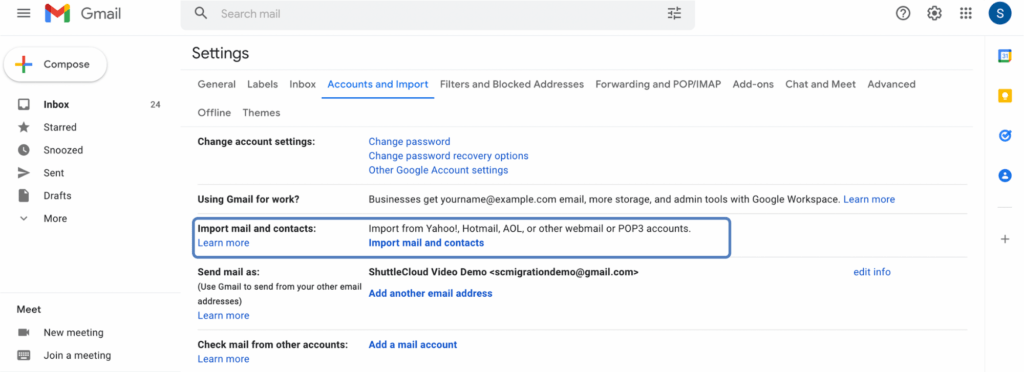Compose a new email
This screenshot has height=372, width=1024.
(56, 65)
